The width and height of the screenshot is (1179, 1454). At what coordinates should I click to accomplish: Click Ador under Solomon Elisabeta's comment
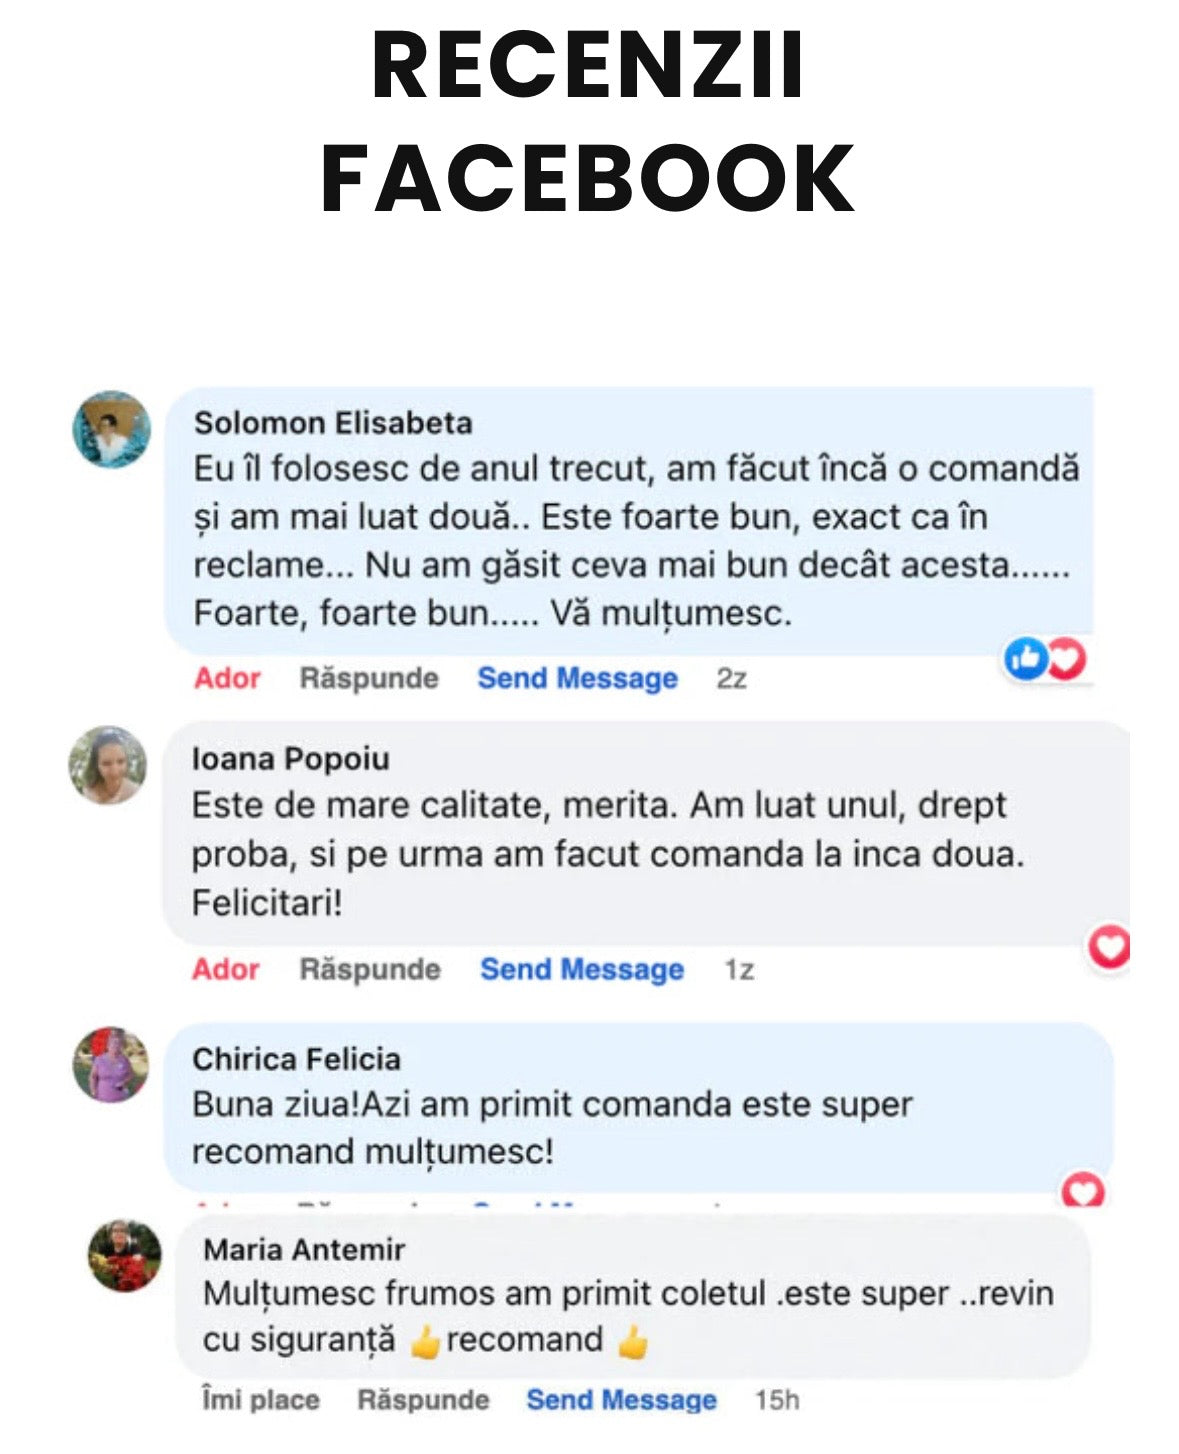[x=227, y=678]
